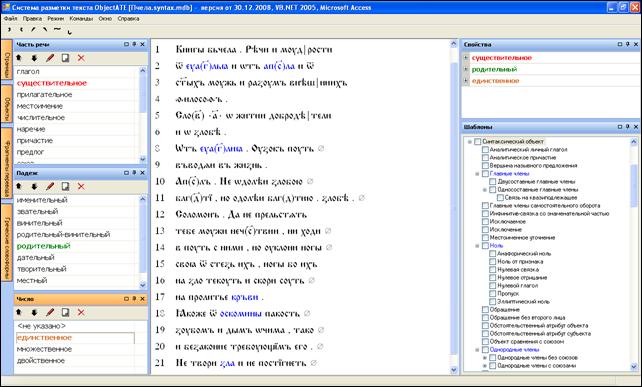Collapse Однородные члены tree node
642x387 pixels.
point(477,350)
